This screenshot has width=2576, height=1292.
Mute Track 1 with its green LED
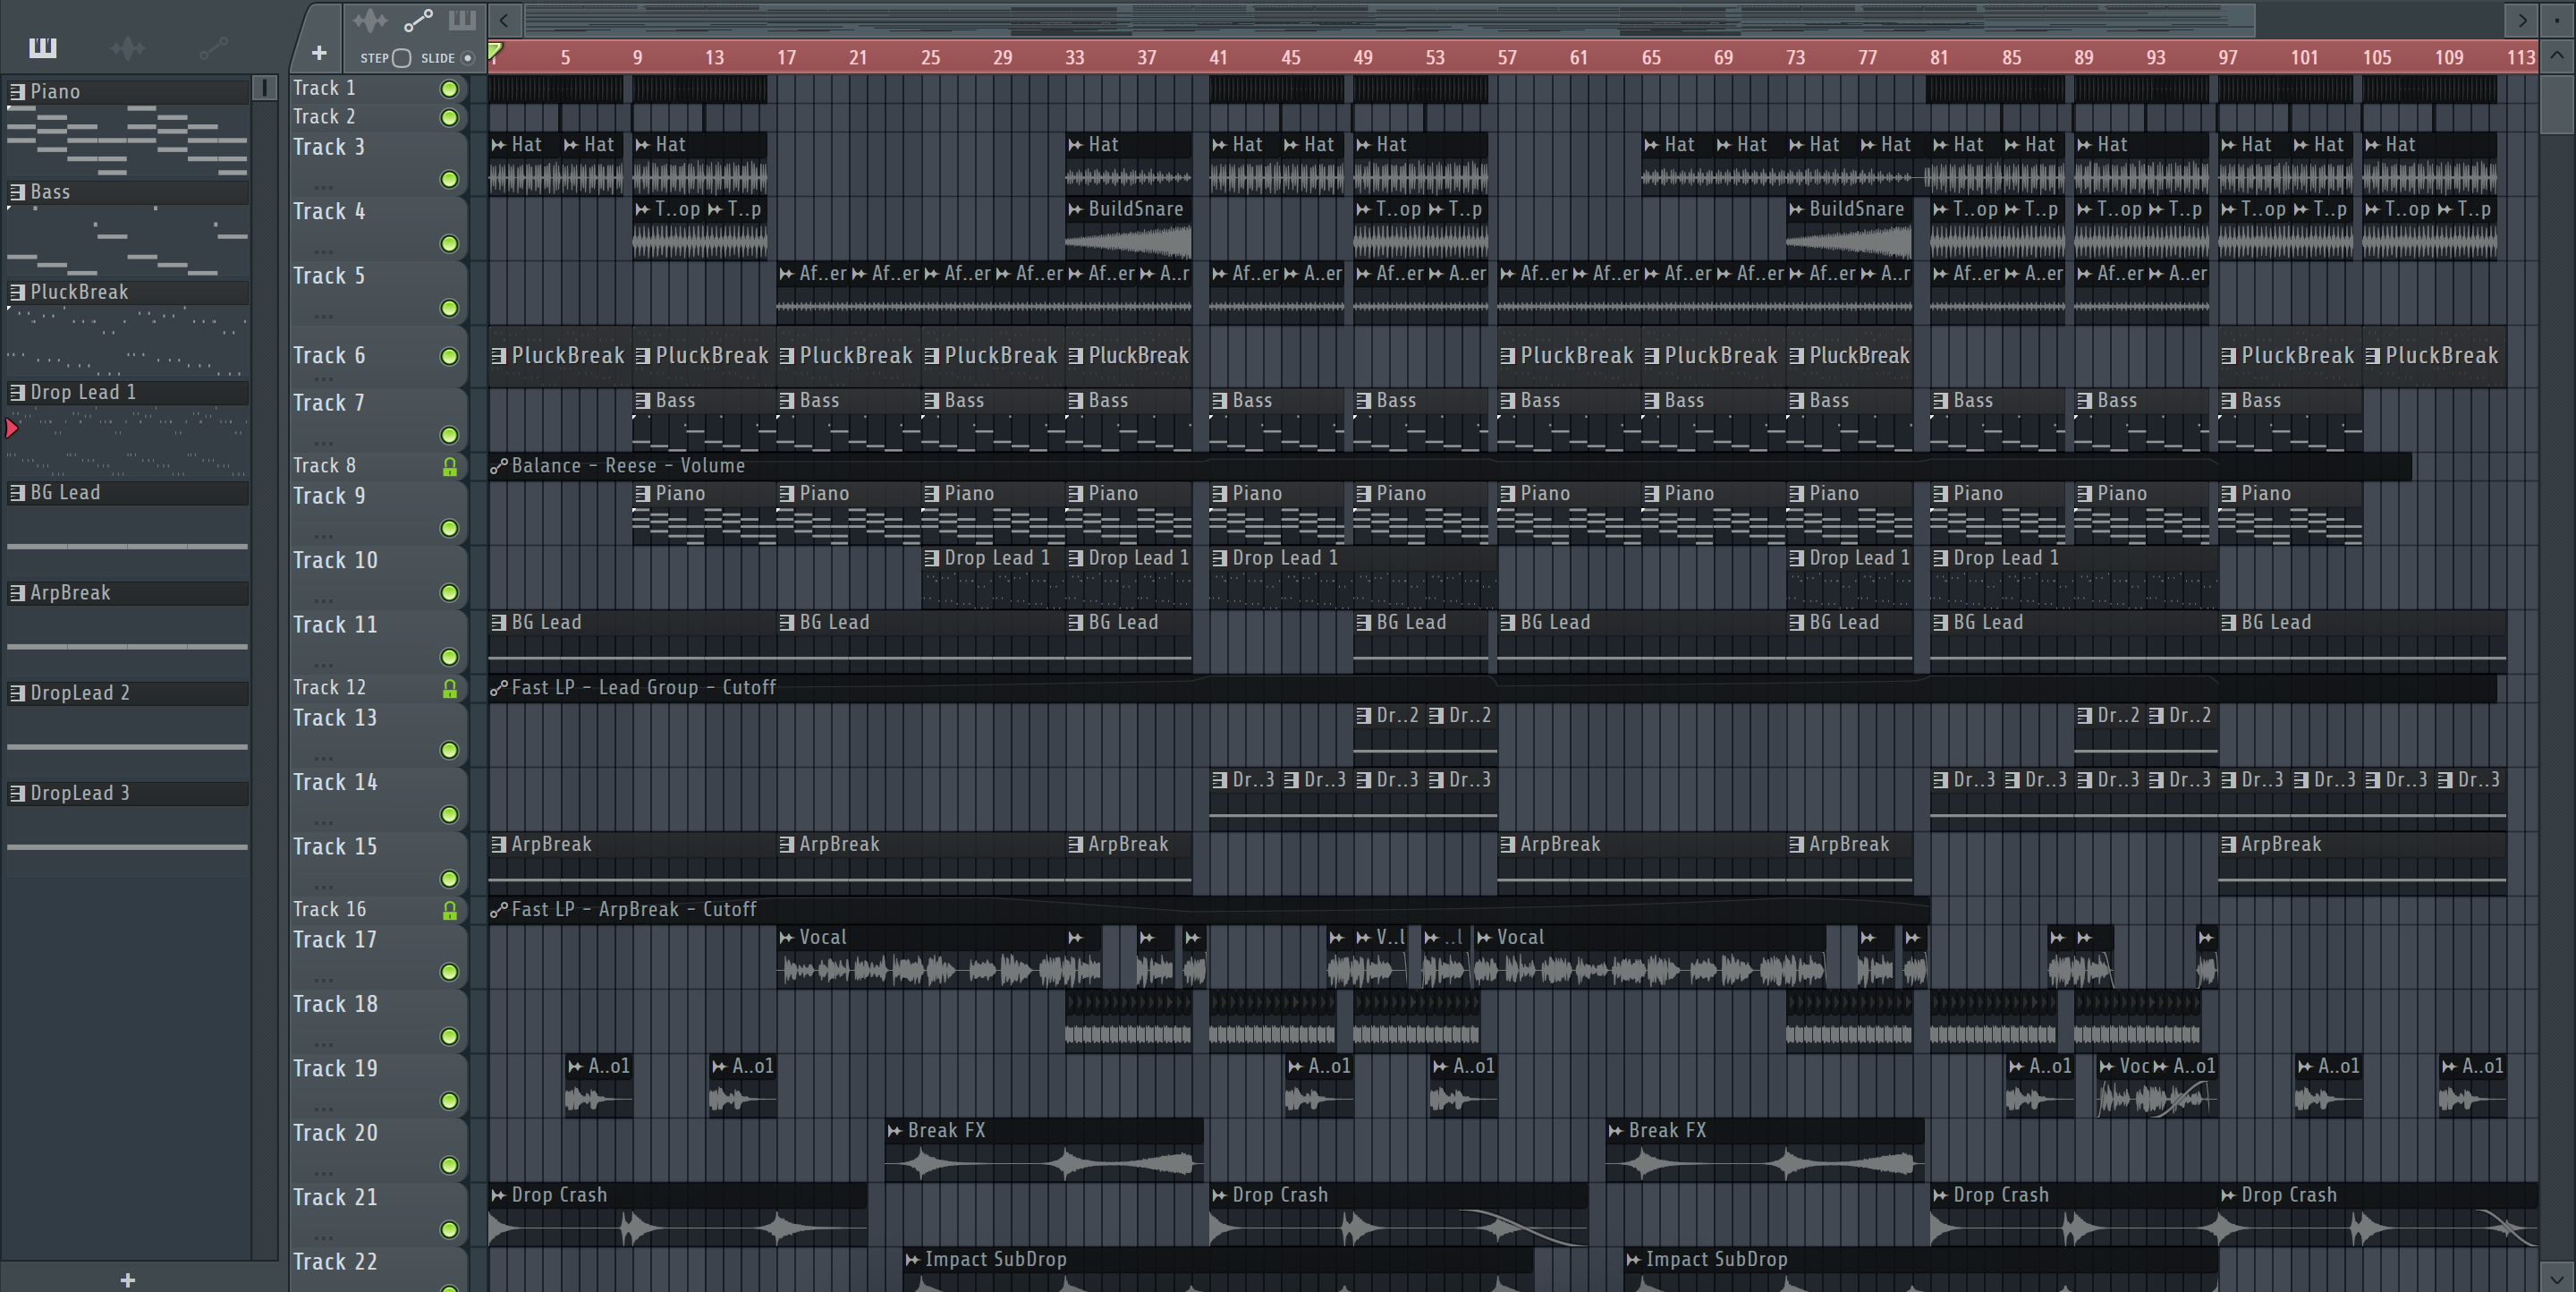tap(449, 89)
